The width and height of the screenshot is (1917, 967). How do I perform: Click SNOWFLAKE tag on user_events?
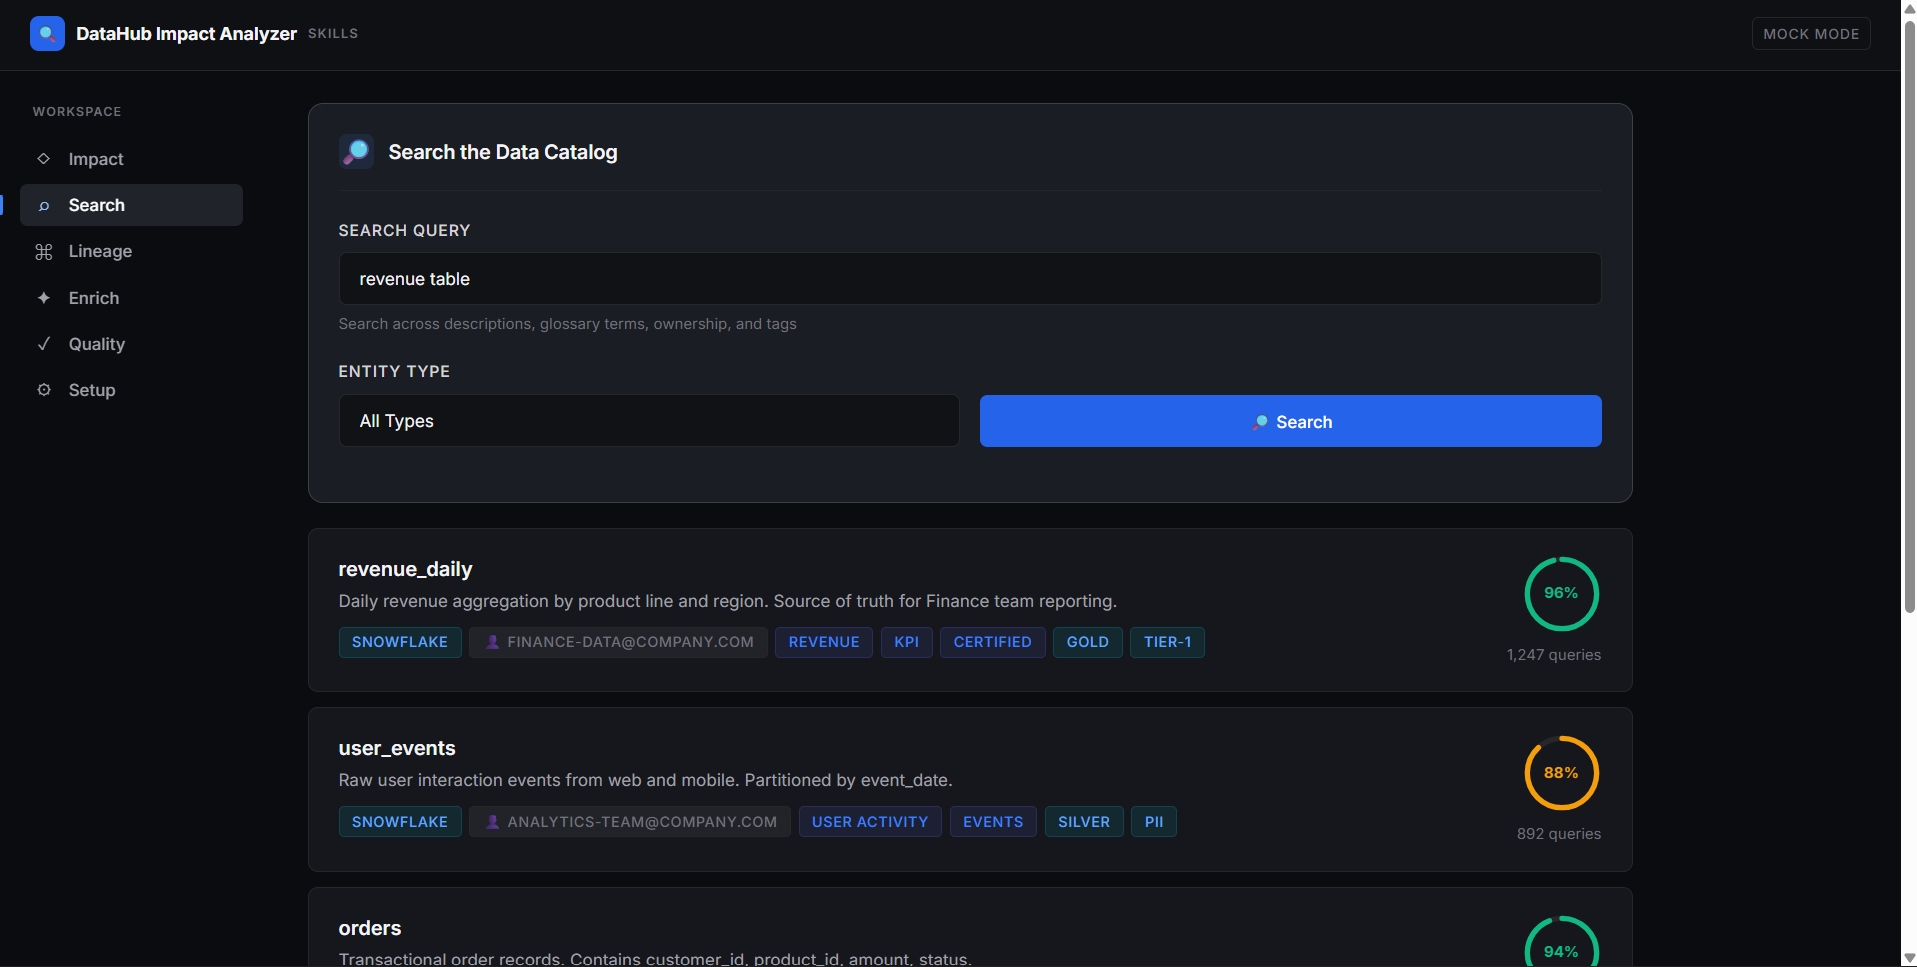pyautogui.click(x=400, y=822)
